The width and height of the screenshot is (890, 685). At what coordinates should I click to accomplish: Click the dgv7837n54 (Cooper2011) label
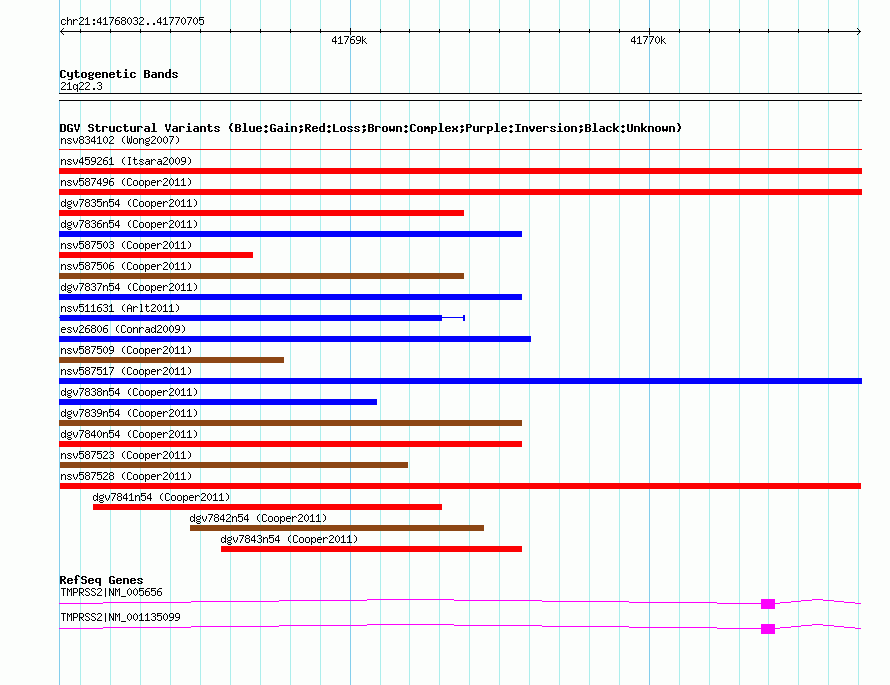[129, 287]
